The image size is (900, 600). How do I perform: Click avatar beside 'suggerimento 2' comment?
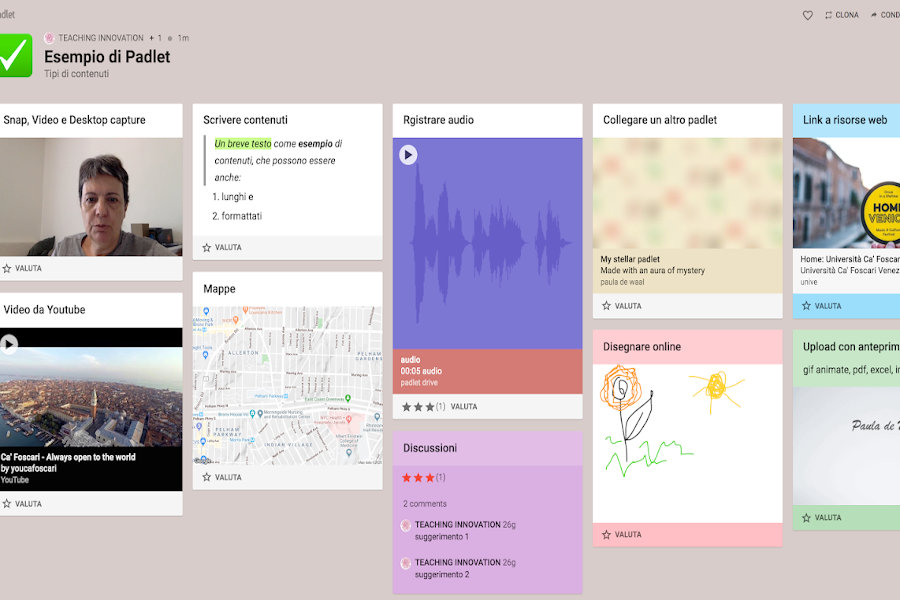click(x=406, y=563)
